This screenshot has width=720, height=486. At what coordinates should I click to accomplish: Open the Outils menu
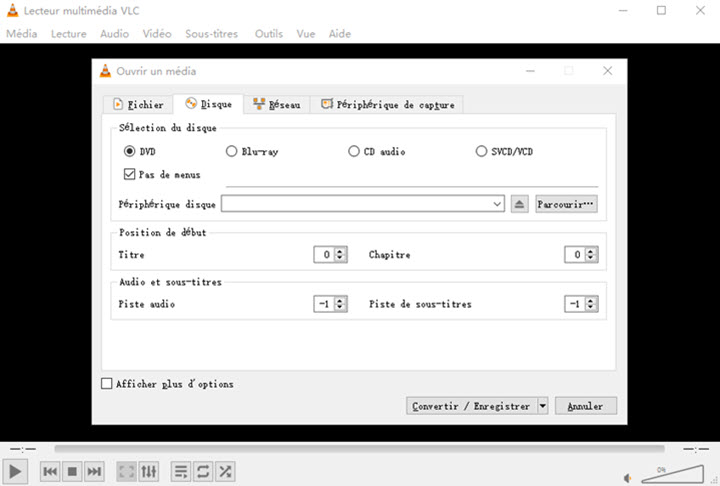[x=269, y=34]
